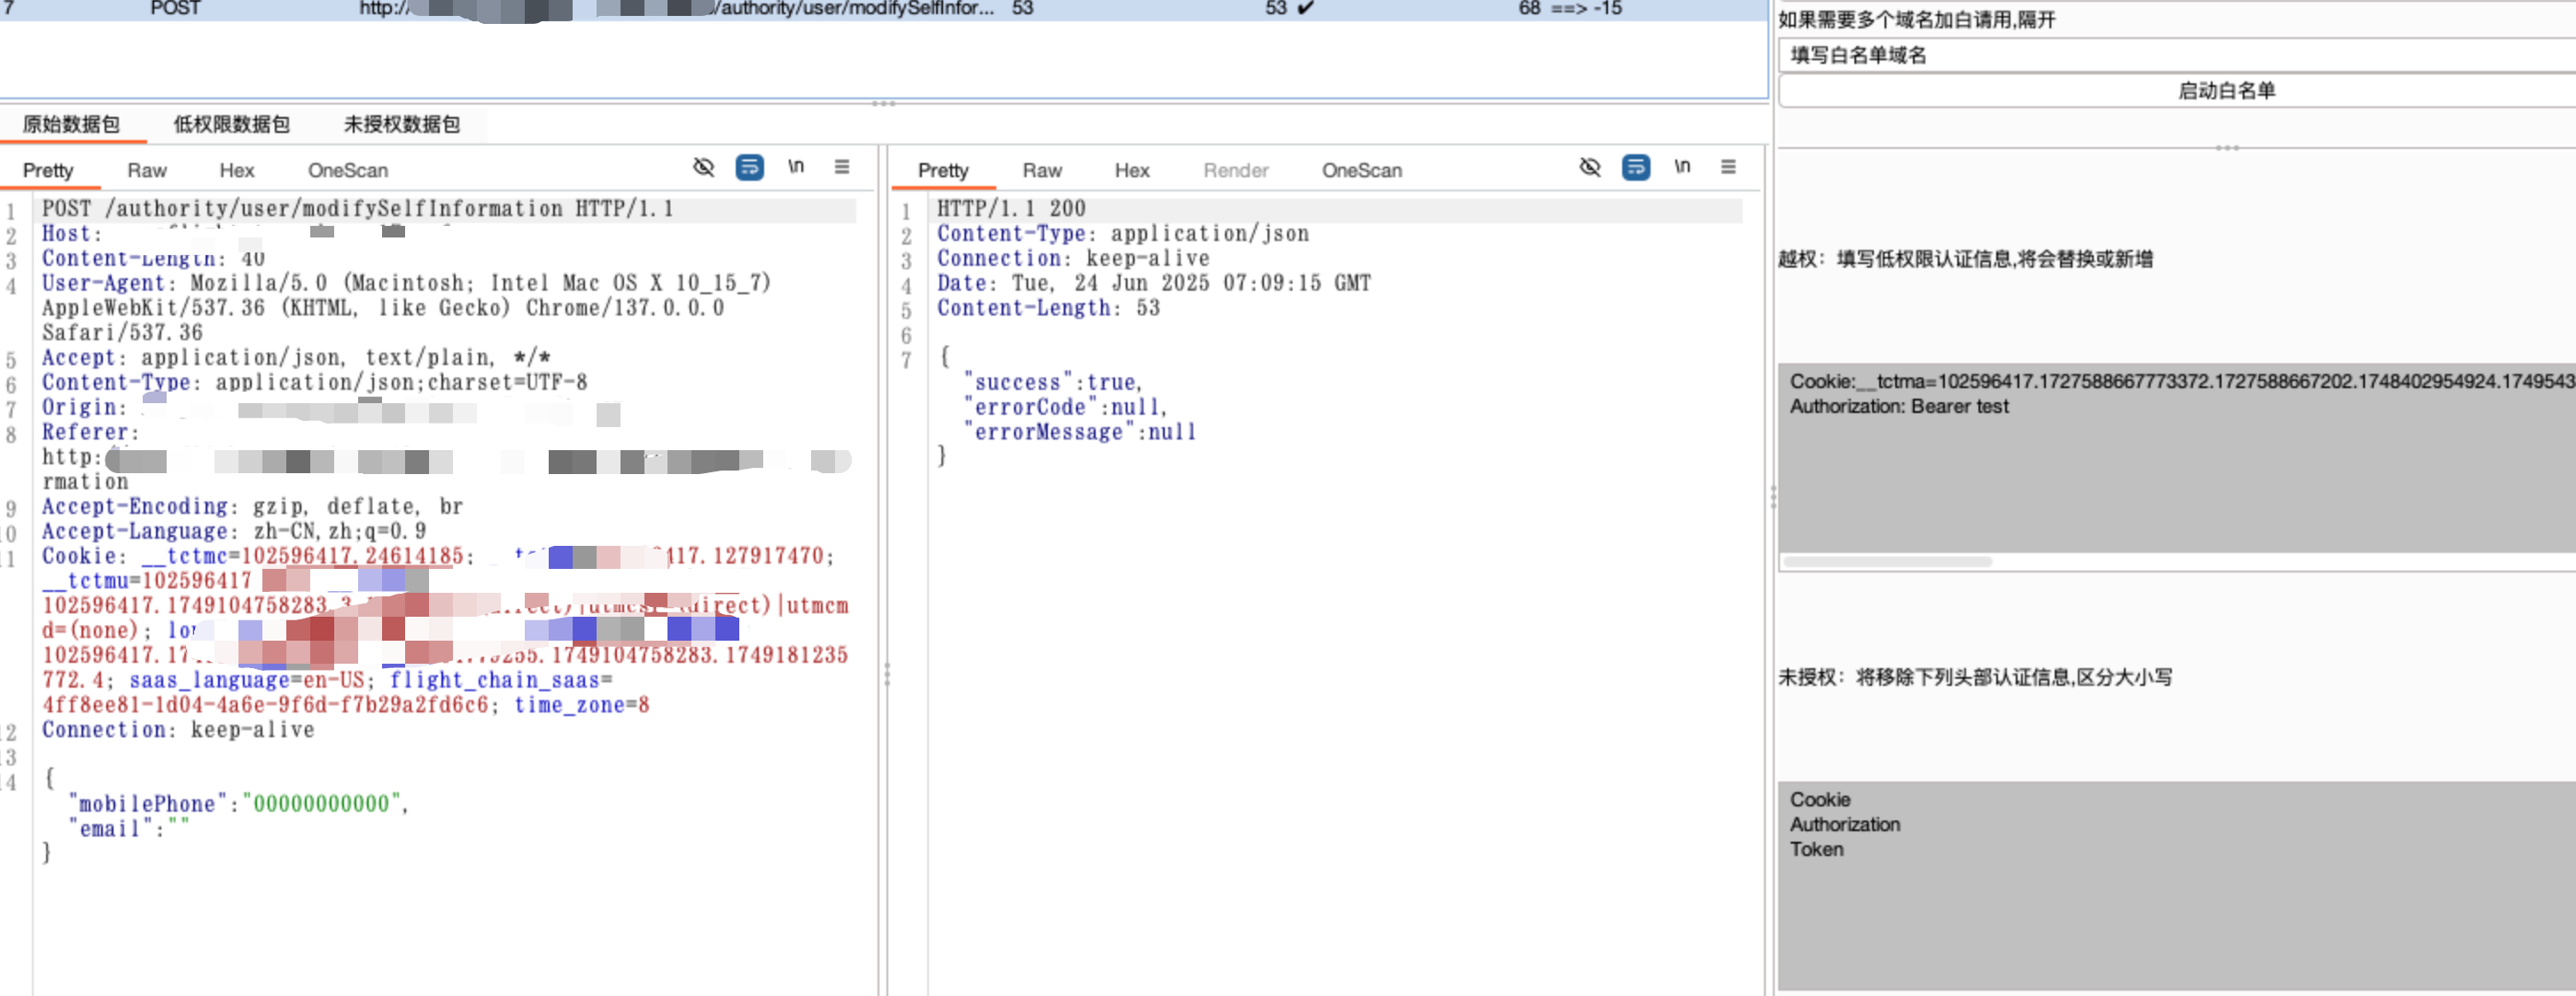Open Hex view in the response pane
The width and height of the screenshot is (2576, 996).
pyautogui.click(x=1132, y=170)
